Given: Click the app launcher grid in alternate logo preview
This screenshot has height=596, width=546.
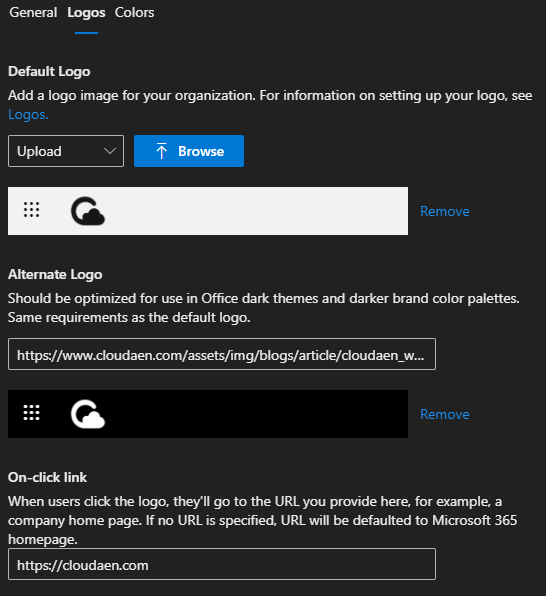Looking at the screenshot, I should 32,412.
